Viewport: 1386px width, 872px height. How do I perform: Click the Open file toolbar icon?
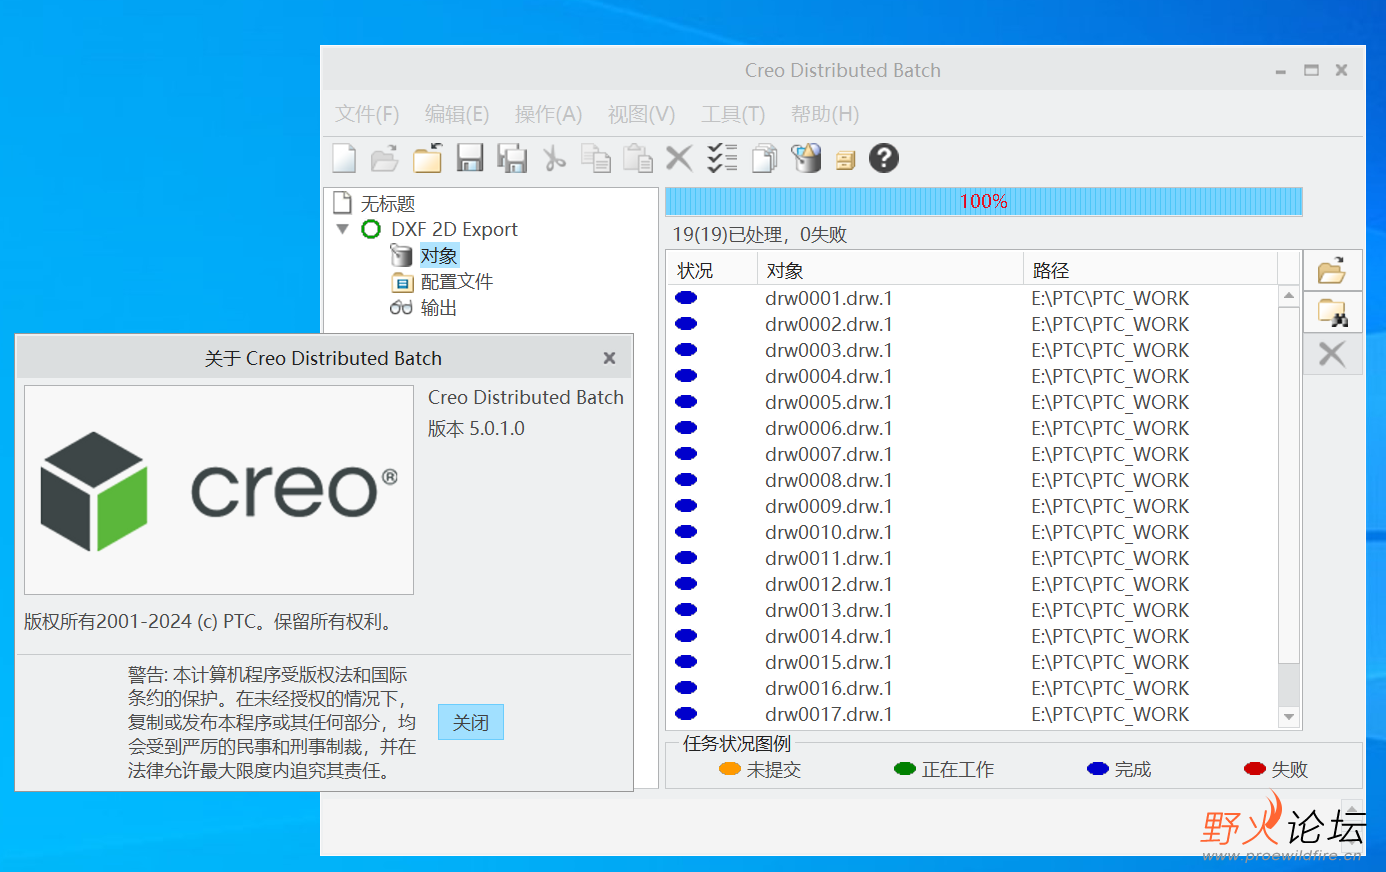[x=385, y=158]
